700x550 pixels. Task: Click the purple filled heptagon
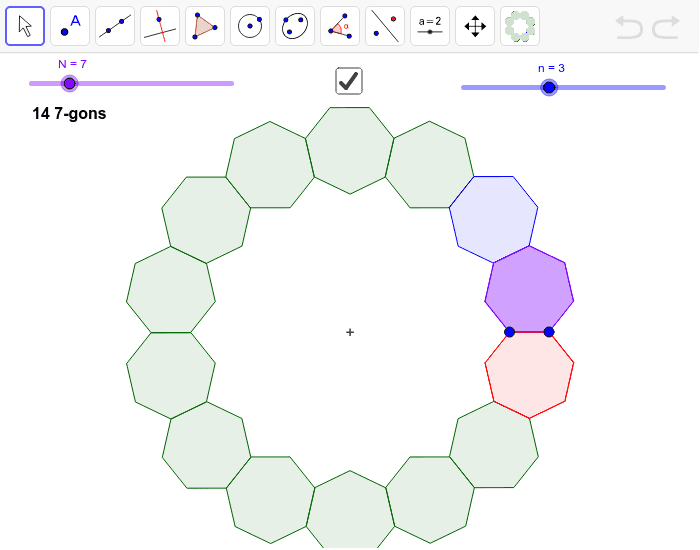(x=529, y=292)
